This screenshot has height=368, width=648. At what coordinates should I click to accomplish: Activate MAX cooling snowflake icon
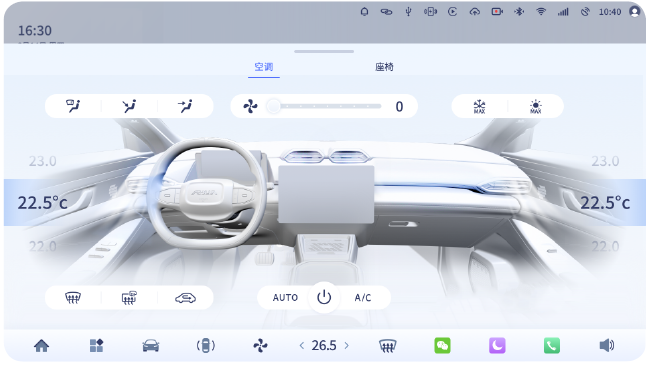pyautogui.click(x=479, y=106)
